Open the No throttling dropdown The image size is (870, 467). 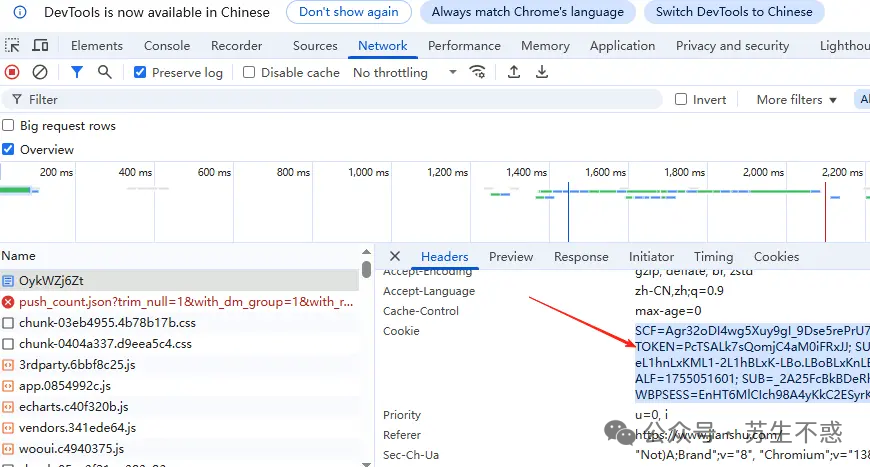[x=405, y=73]
